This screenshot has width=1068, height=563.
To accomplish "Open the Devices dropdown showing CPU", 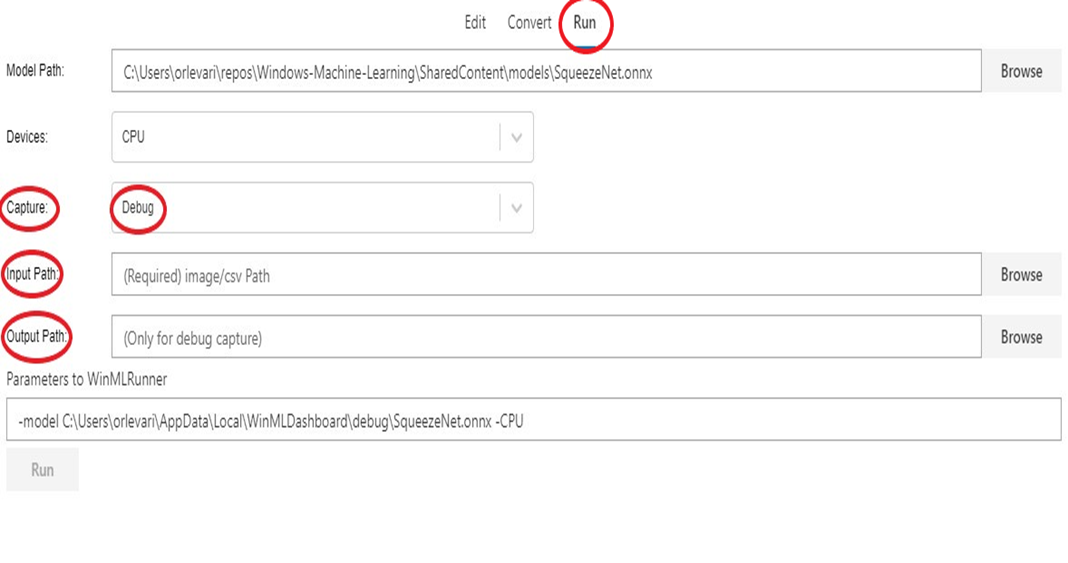I will [322, 137].
